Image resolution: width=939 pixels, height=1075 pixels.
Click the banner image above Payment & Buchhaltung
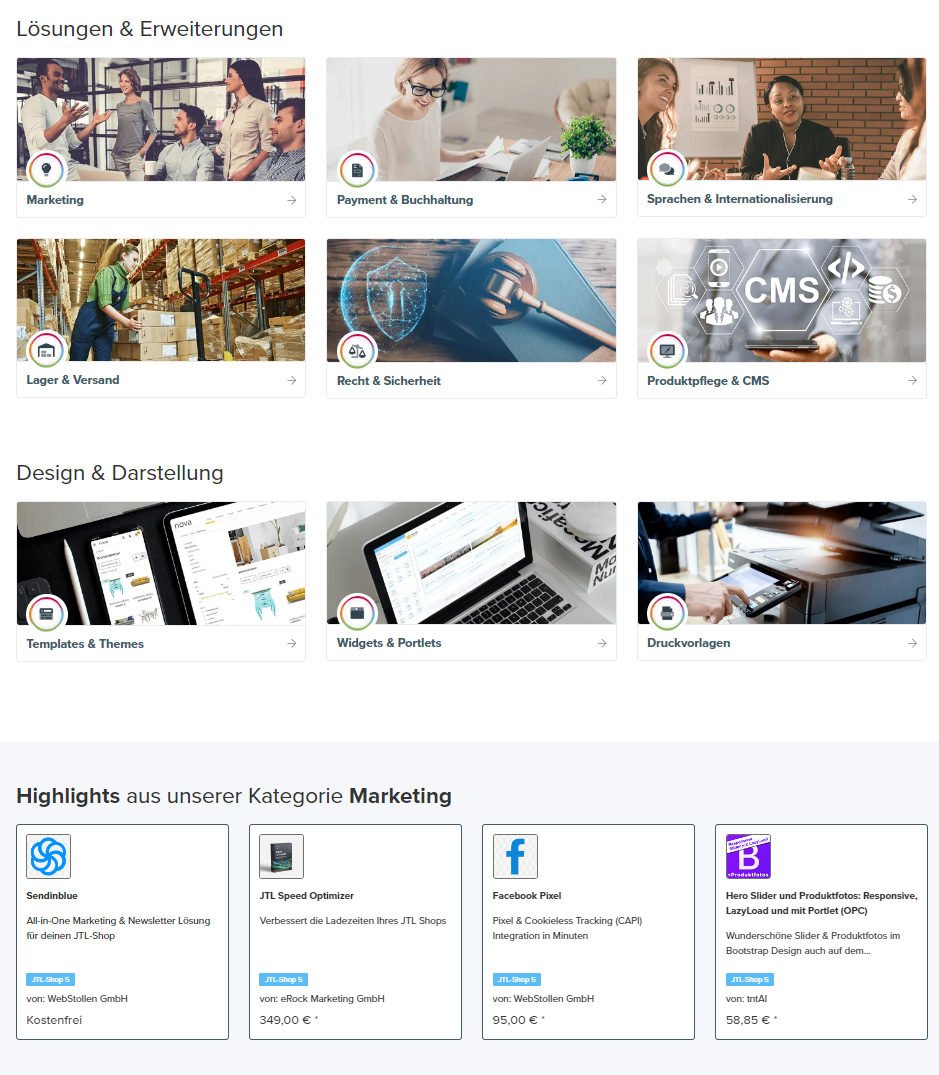pos(471,118)
